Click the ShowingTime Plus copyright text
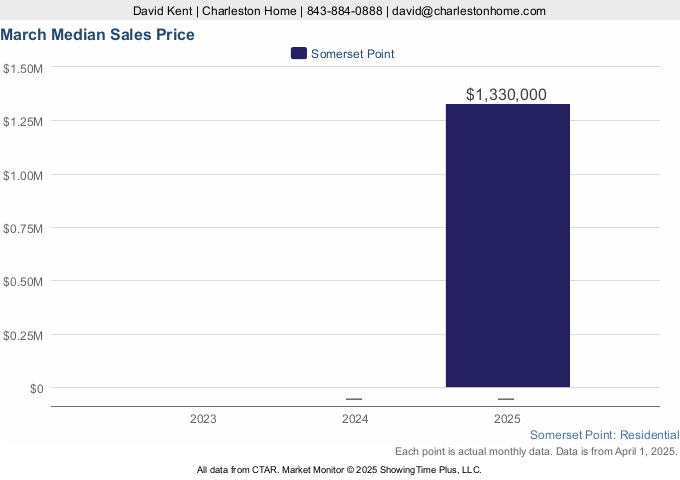The width and height of the screenshot is (680, 480). (x=340, y=469)
